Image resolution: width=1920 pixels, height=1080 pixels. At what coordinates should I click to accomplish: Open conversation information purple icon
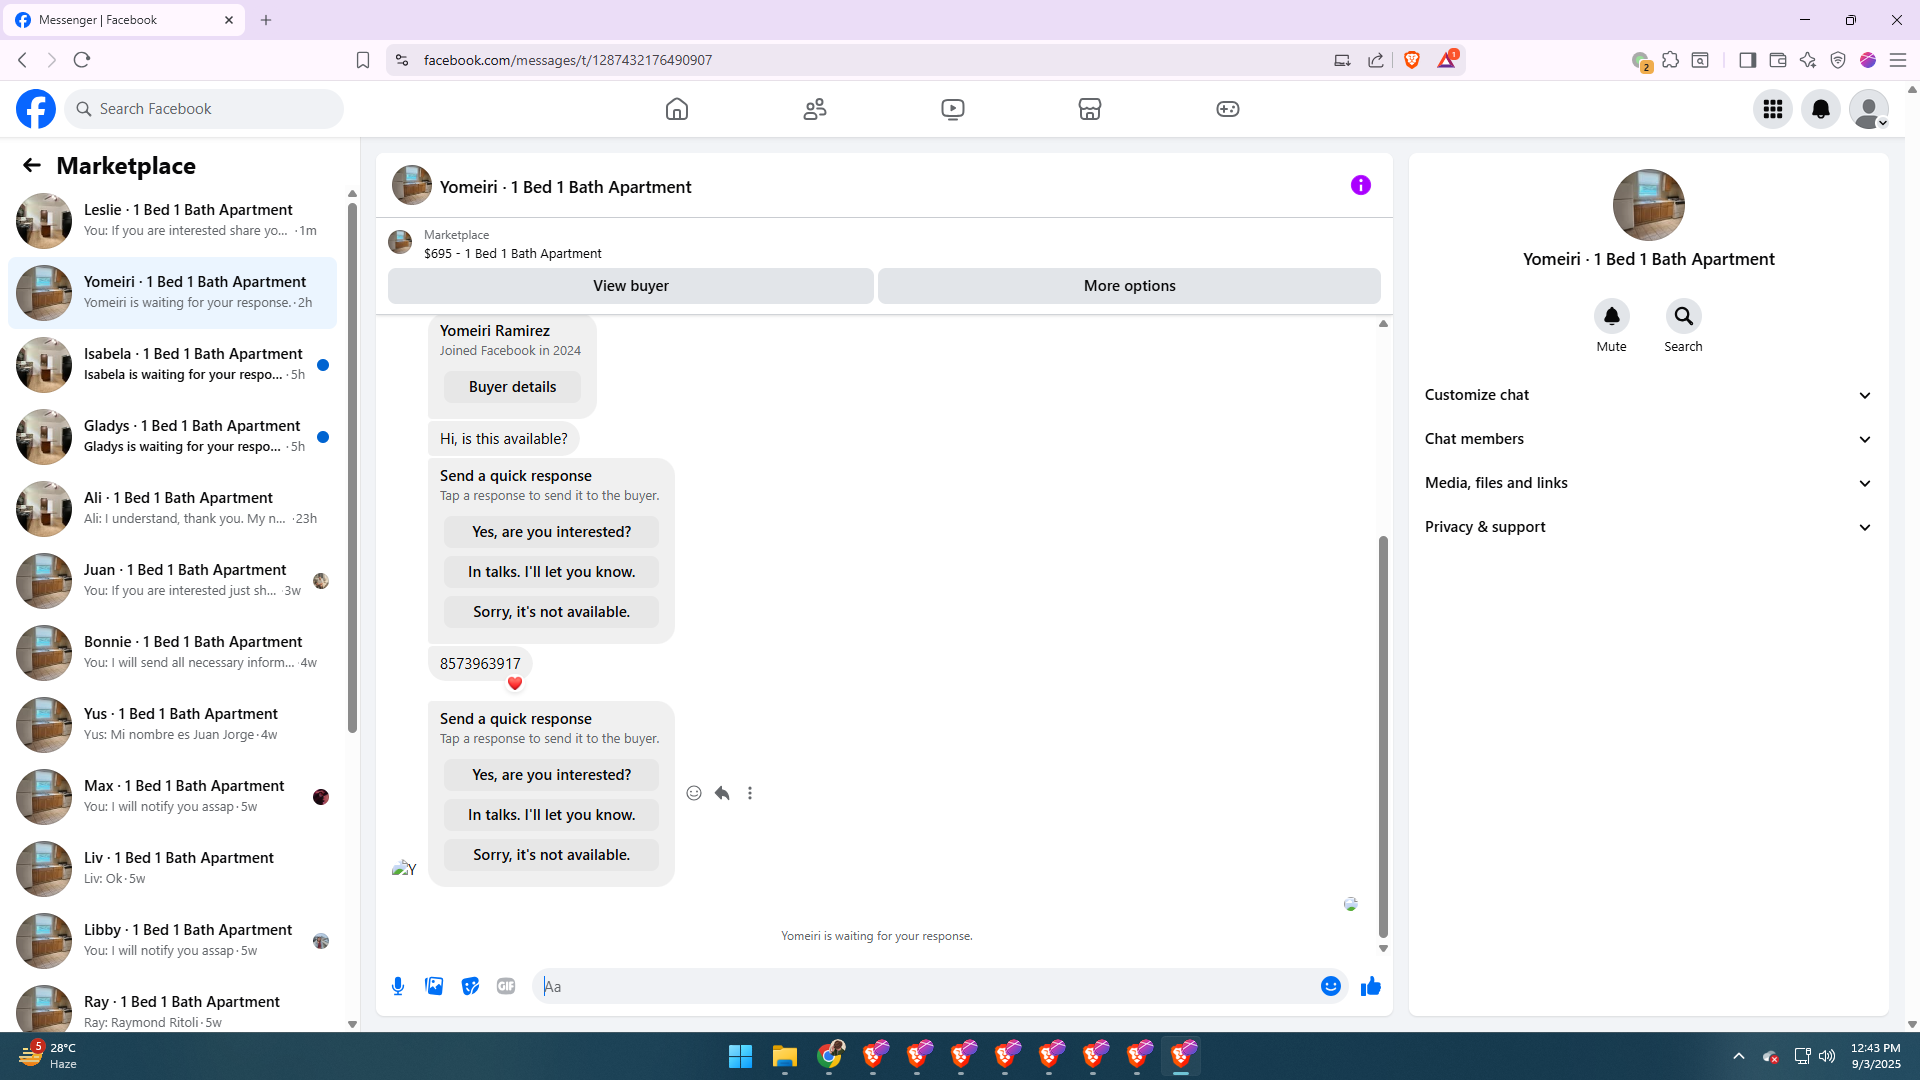1361,185
